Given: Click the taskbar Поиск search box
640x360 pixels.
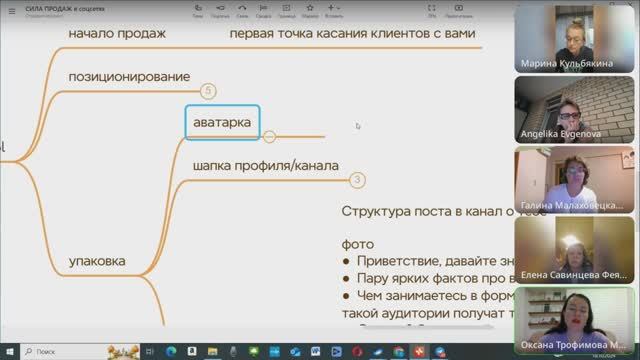Looking at the screenshot, I should [x=80, y=351].
